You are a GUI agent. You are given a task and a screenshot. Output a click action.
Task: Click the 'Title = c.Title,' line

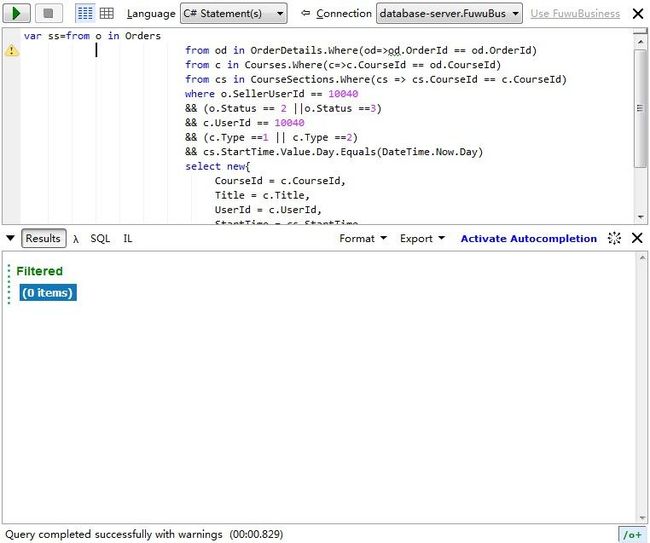(262, 196)
